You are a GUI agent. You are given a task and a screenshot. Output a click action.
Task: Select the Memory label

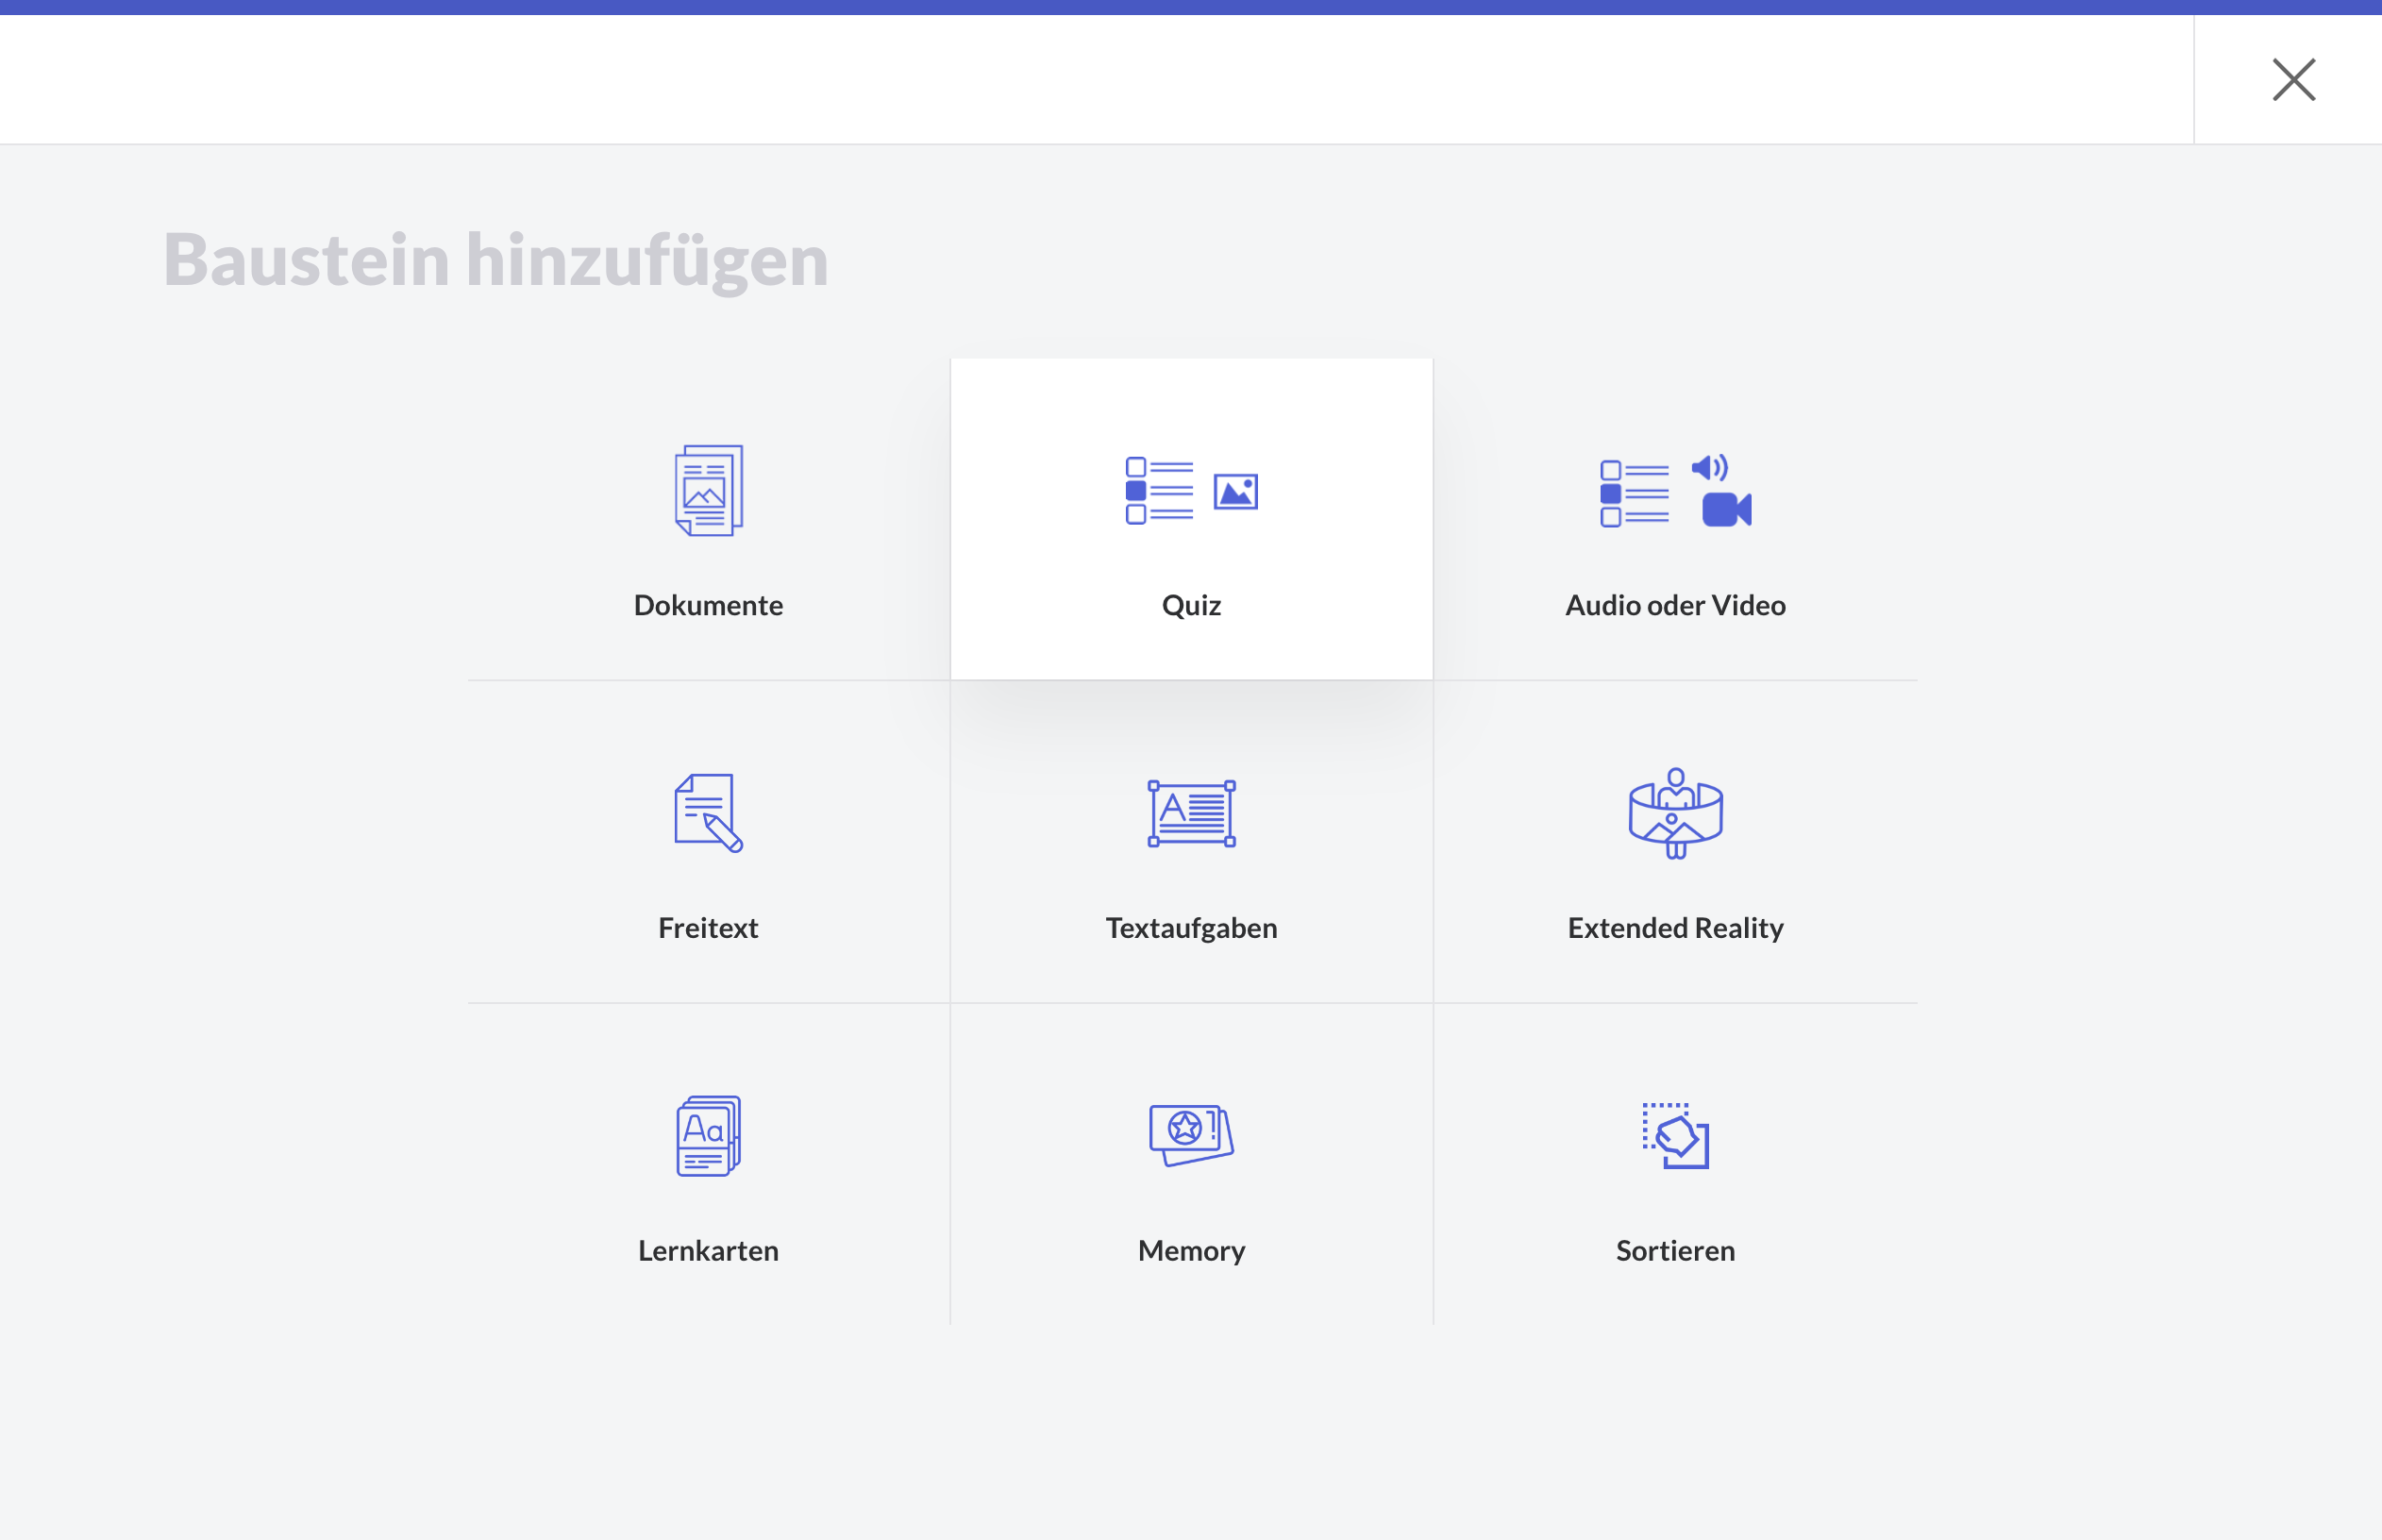pos(1191,1251)
